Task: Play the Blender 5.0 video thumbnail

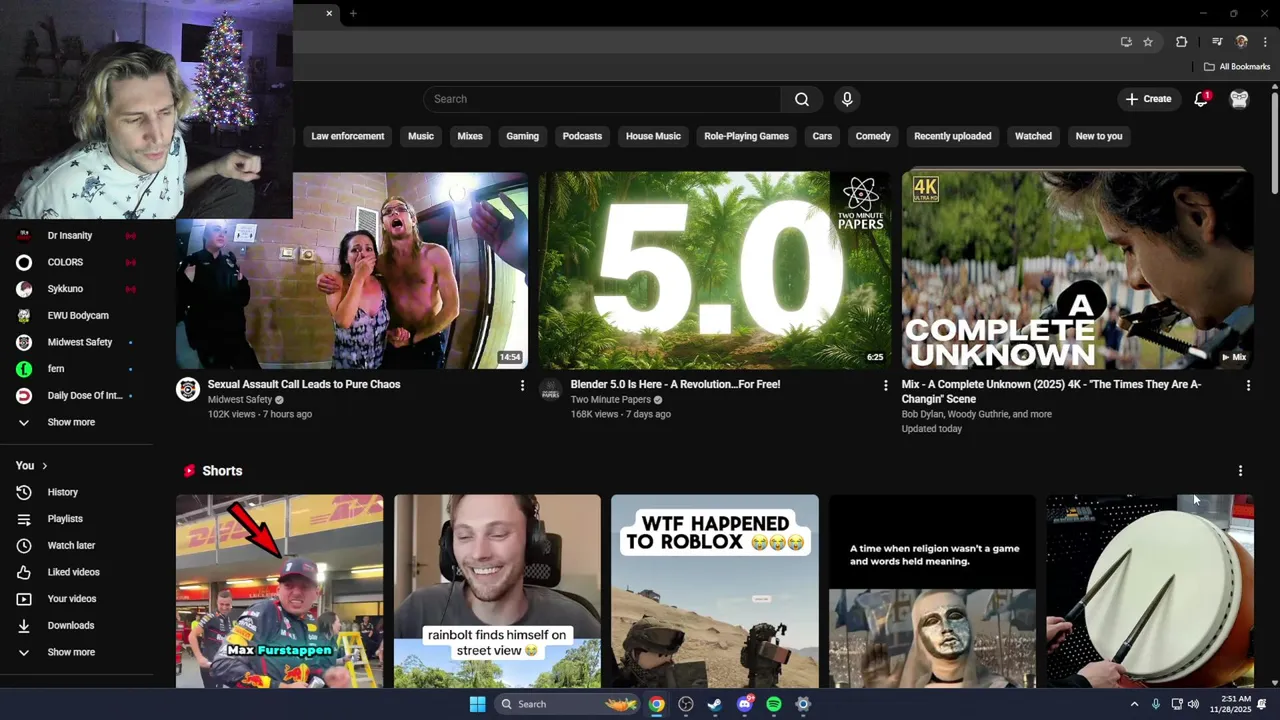Action: (714, 270)
